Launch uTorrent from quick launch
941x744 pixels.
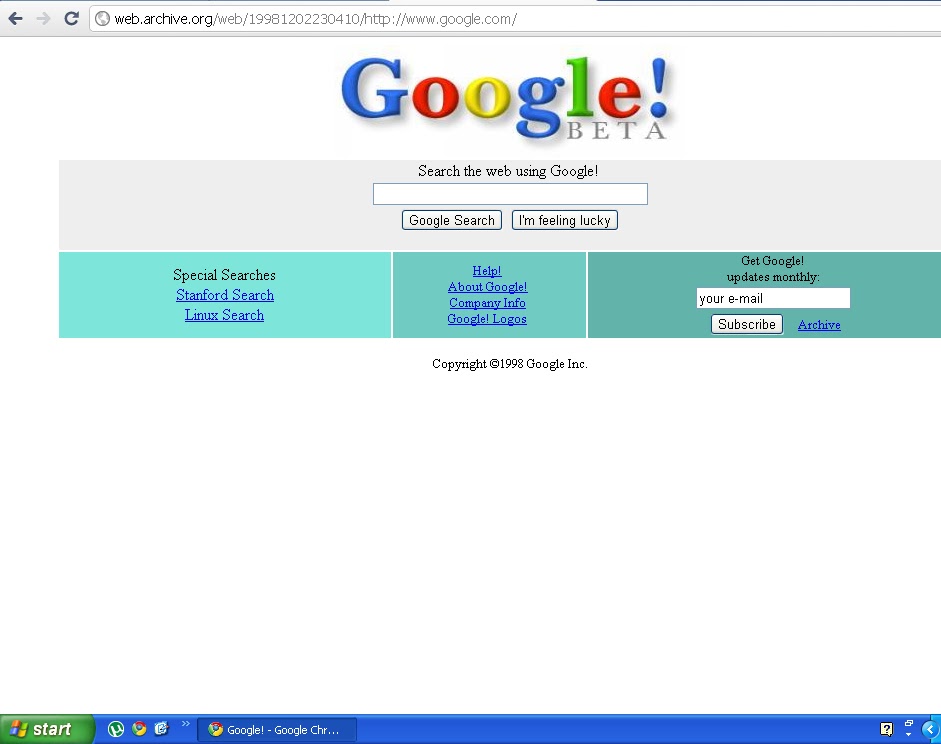pos(116,729)
